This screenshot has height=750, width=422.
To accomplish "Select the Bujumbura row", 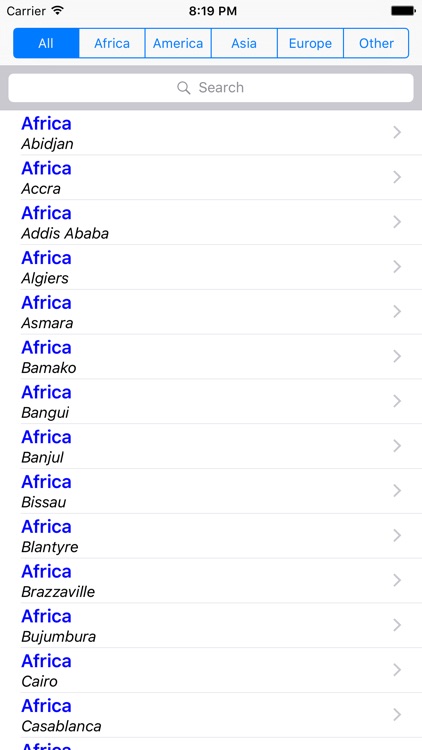I will pos(211,626).
